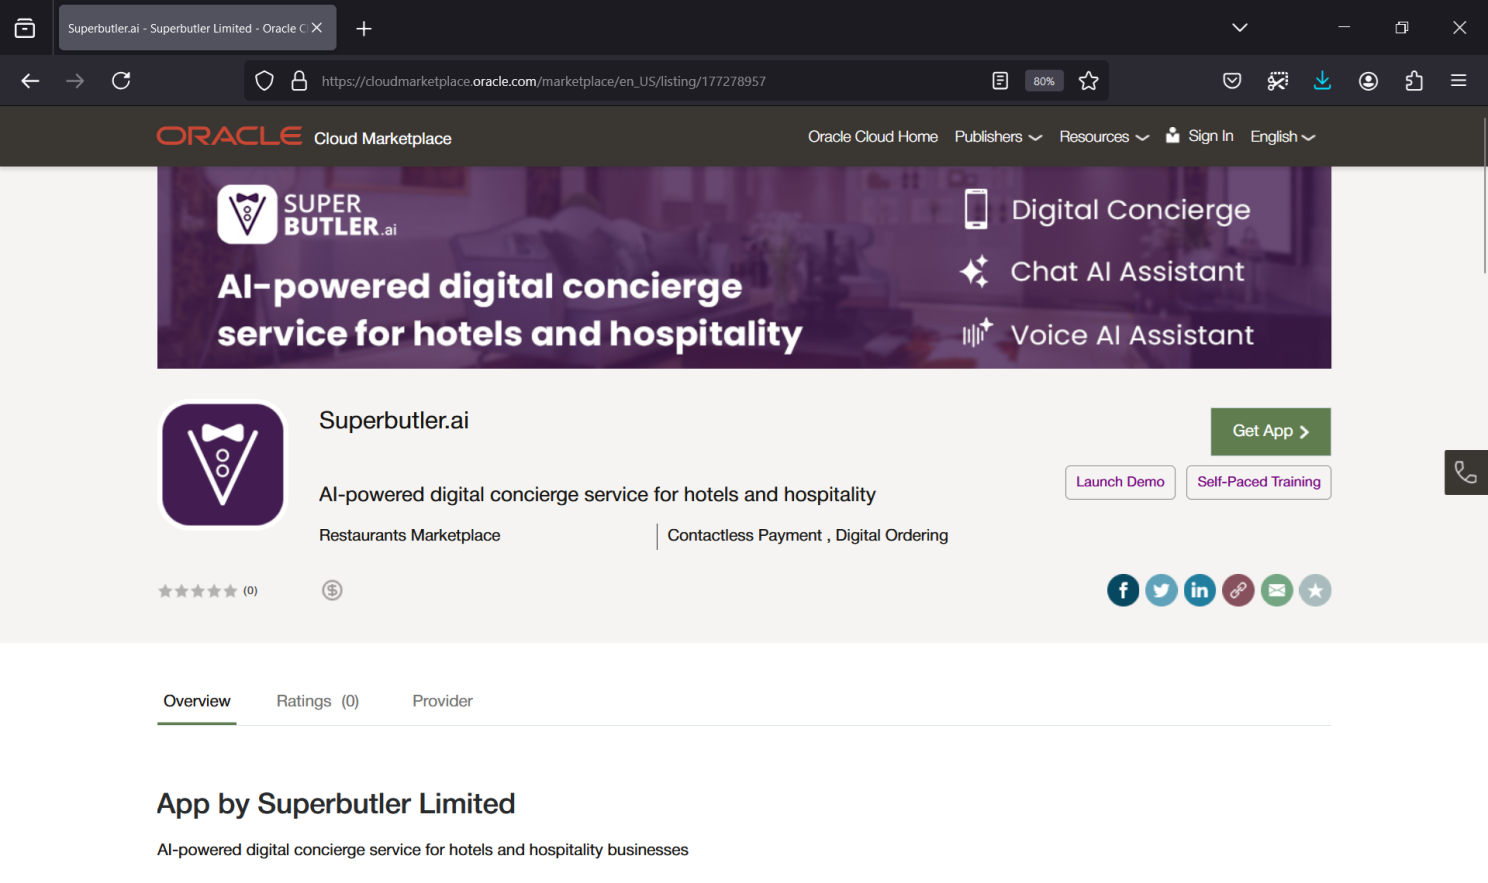The width and height of the screenshot is (1488, 883).
Task: Open the English language selector
Action: point(1282,137)
